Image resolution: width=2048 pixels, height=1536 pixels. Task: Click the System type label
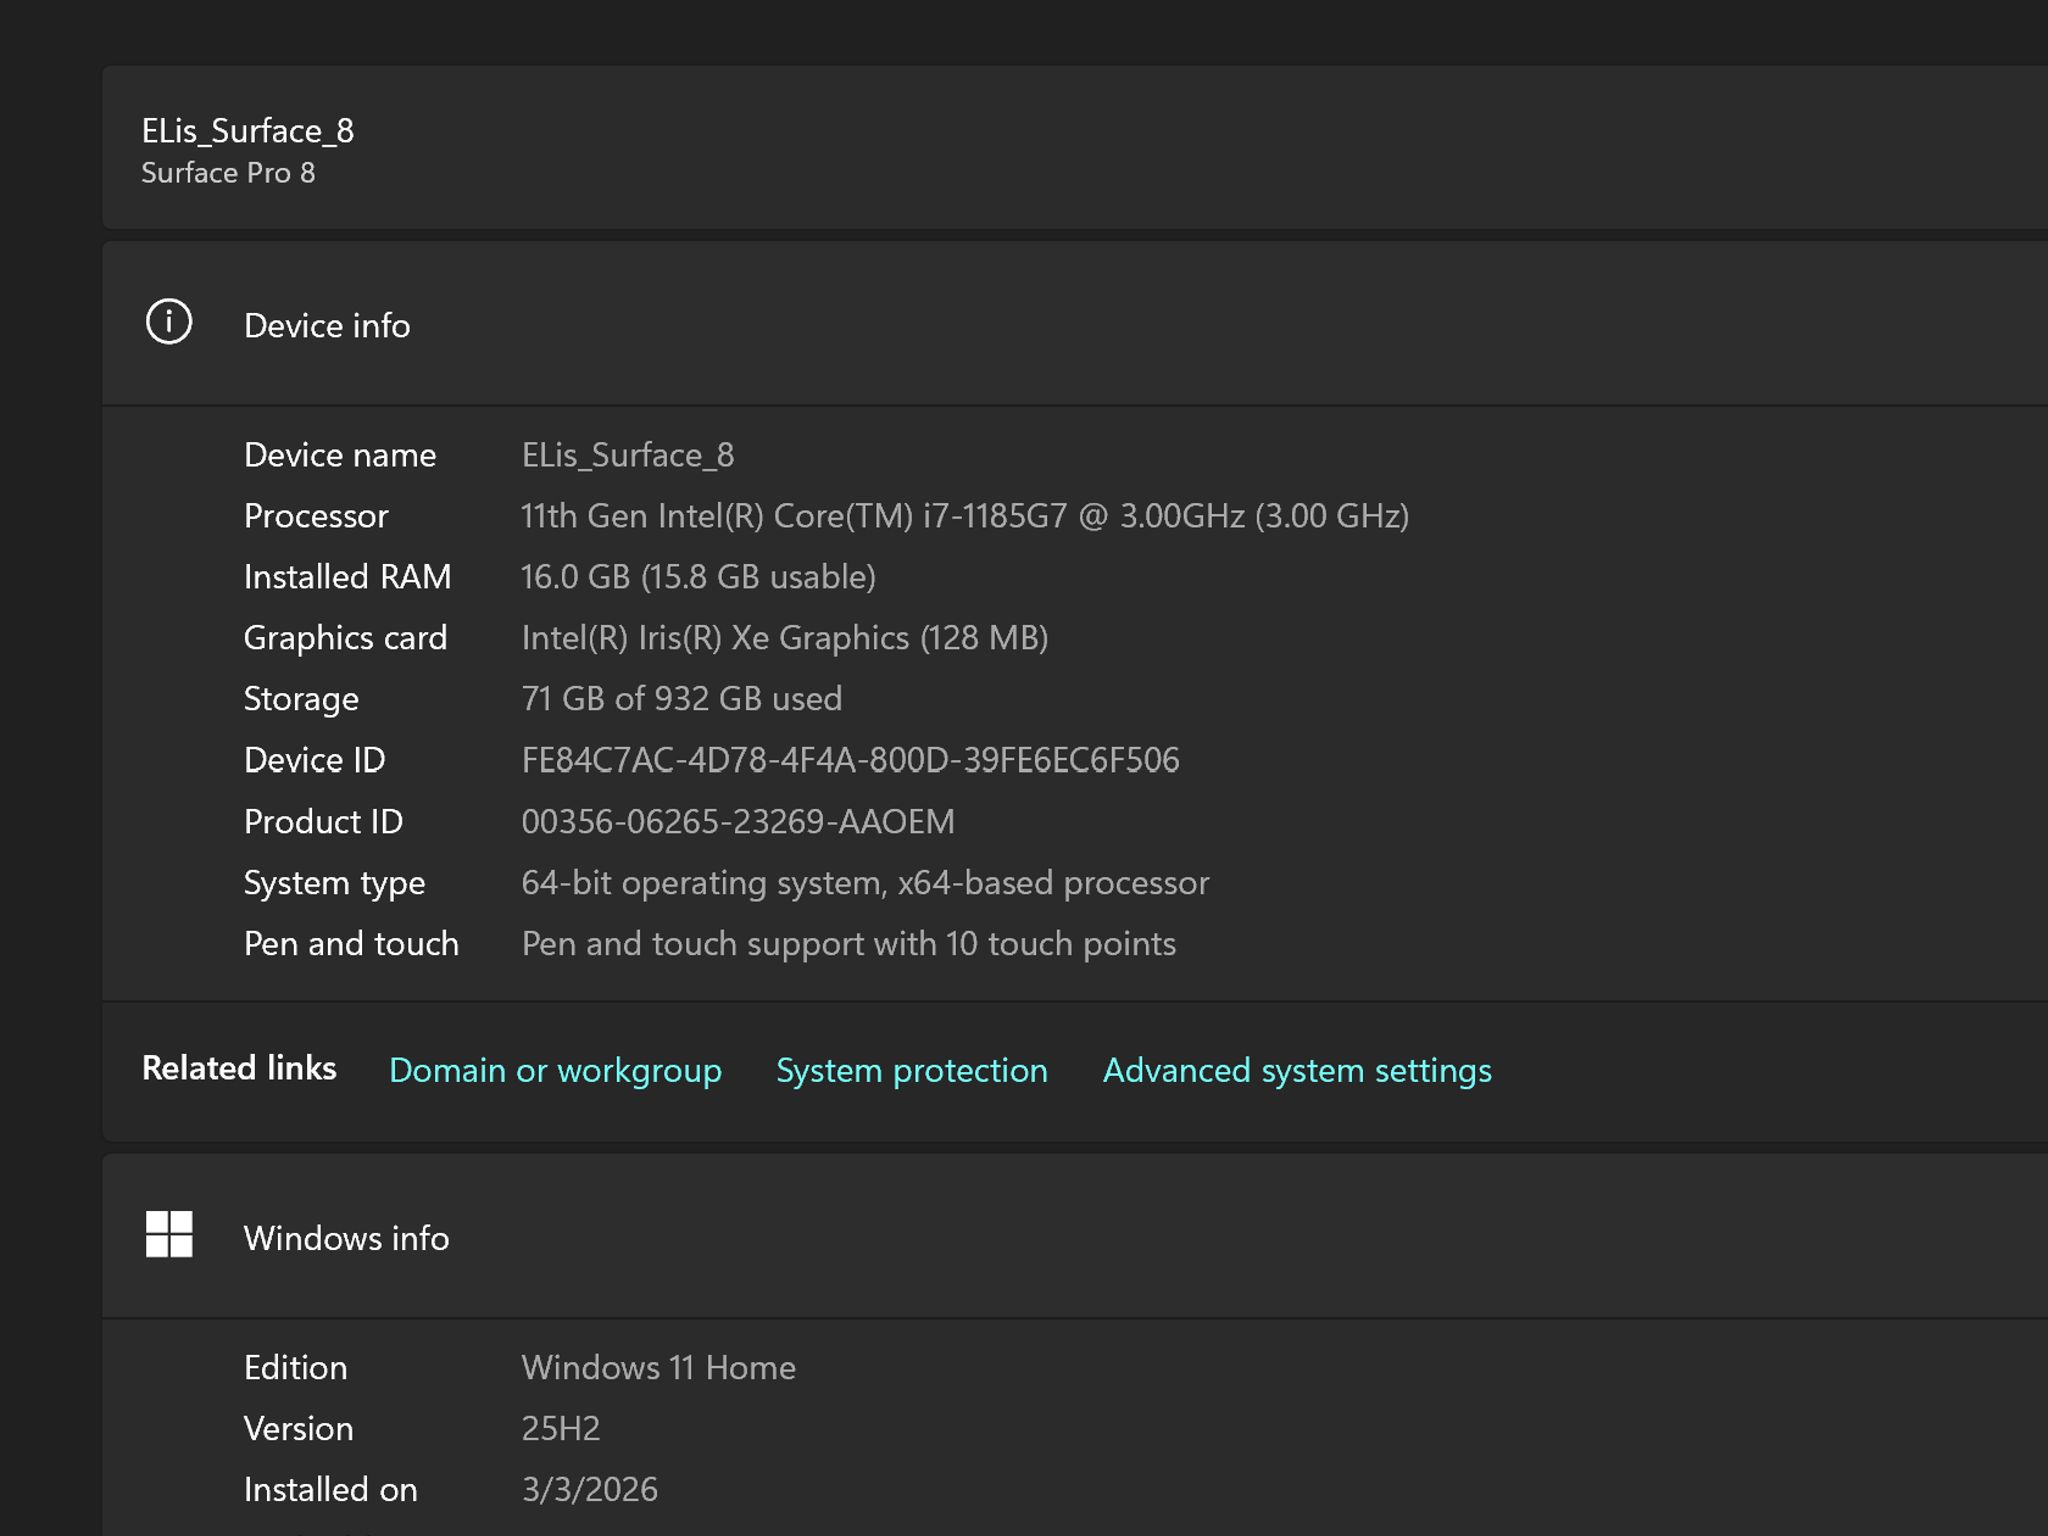pos(335,883)
